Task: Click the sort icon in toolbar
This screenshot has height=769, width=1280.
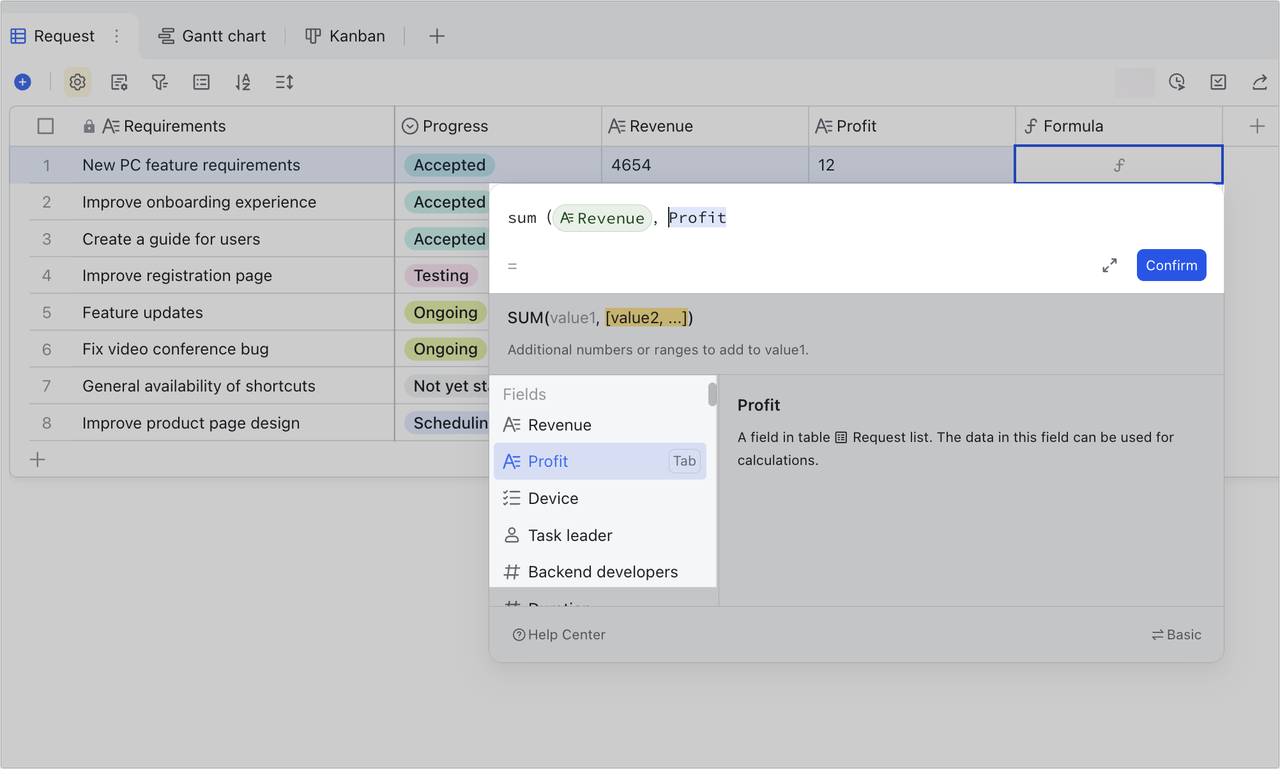Action: [x=243, y=82]
